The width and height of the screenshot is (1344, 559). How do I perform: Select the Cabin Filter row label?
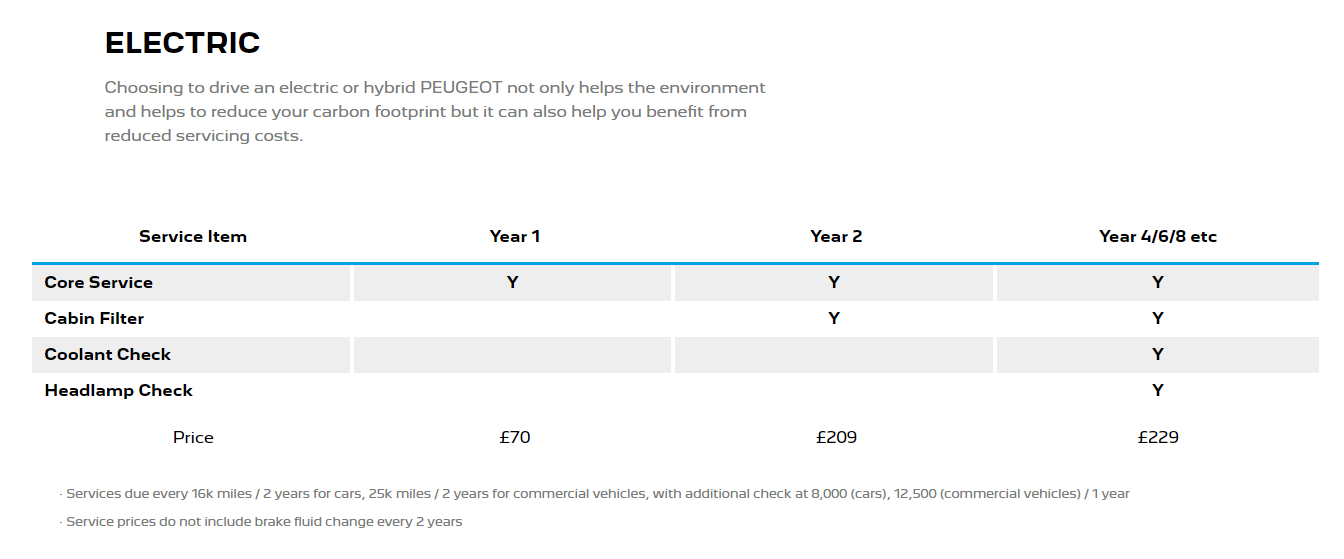click(x=94, y=319)
